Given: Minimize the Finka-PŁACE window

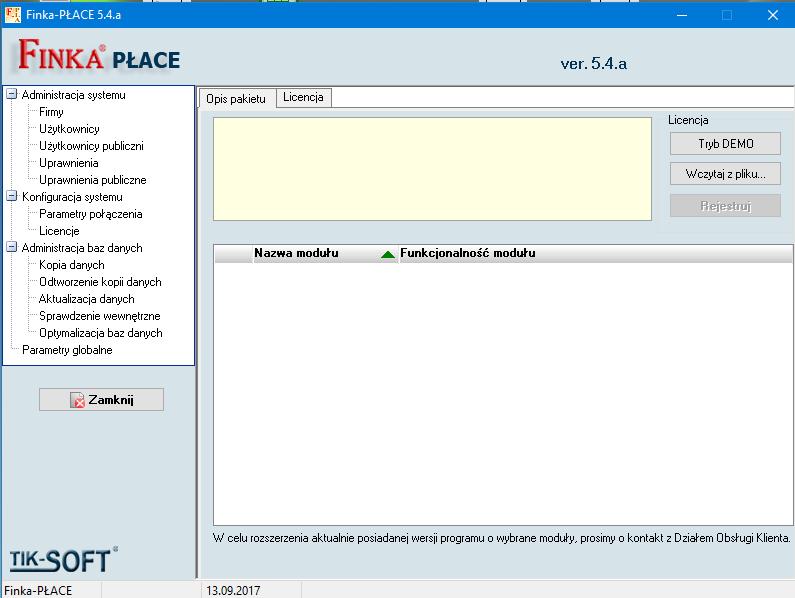Looking at the screenshot, I should (x=682, y=15).
